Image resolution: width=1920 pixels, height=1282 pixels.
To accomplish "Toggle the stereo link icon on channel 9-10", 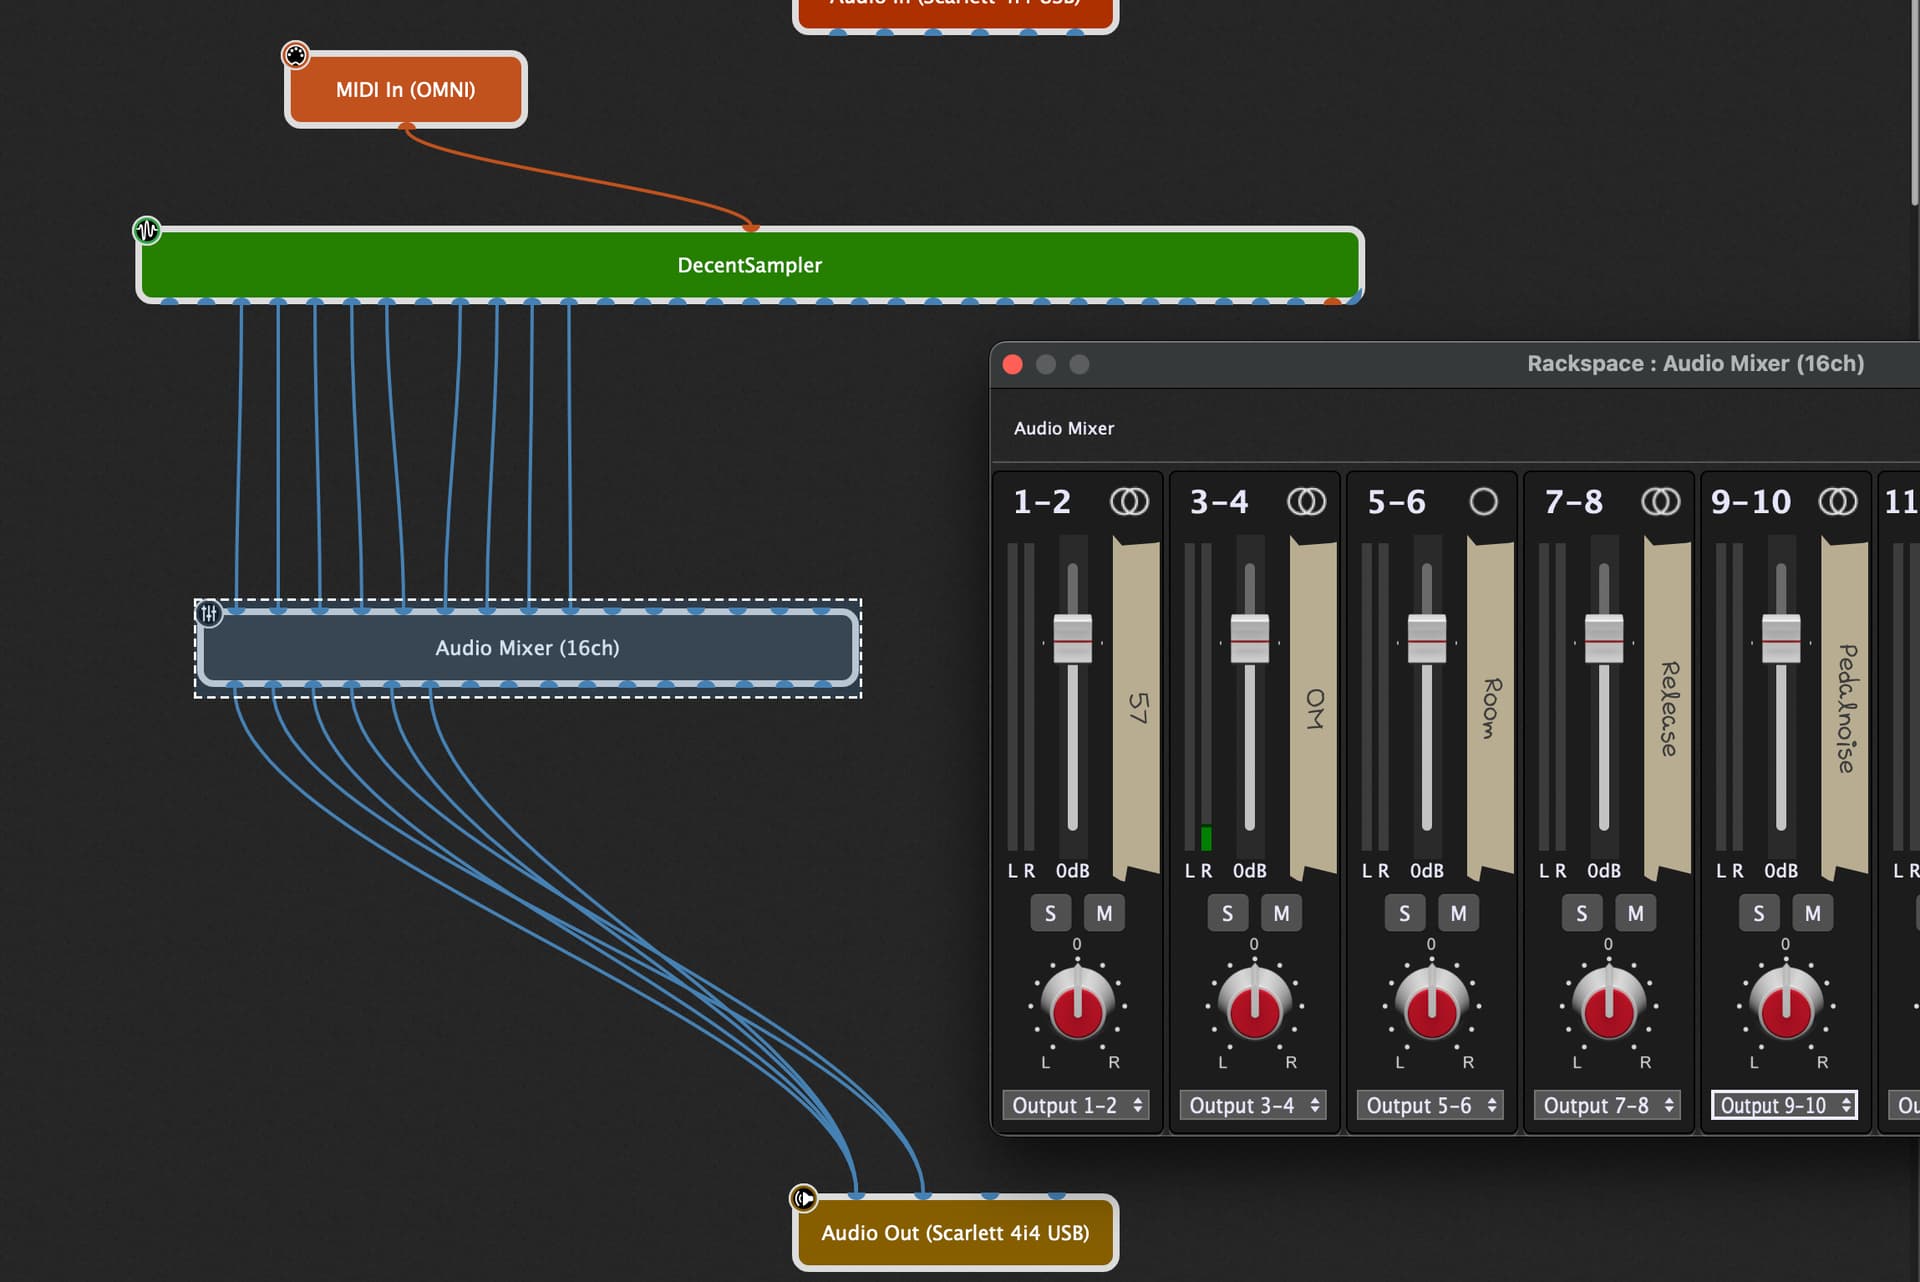I will [1837, 502].
